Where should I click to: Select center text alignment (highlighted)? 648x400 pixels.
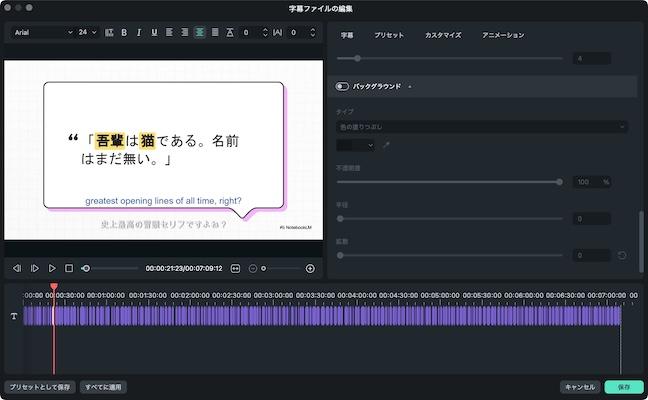coord(200,32)
